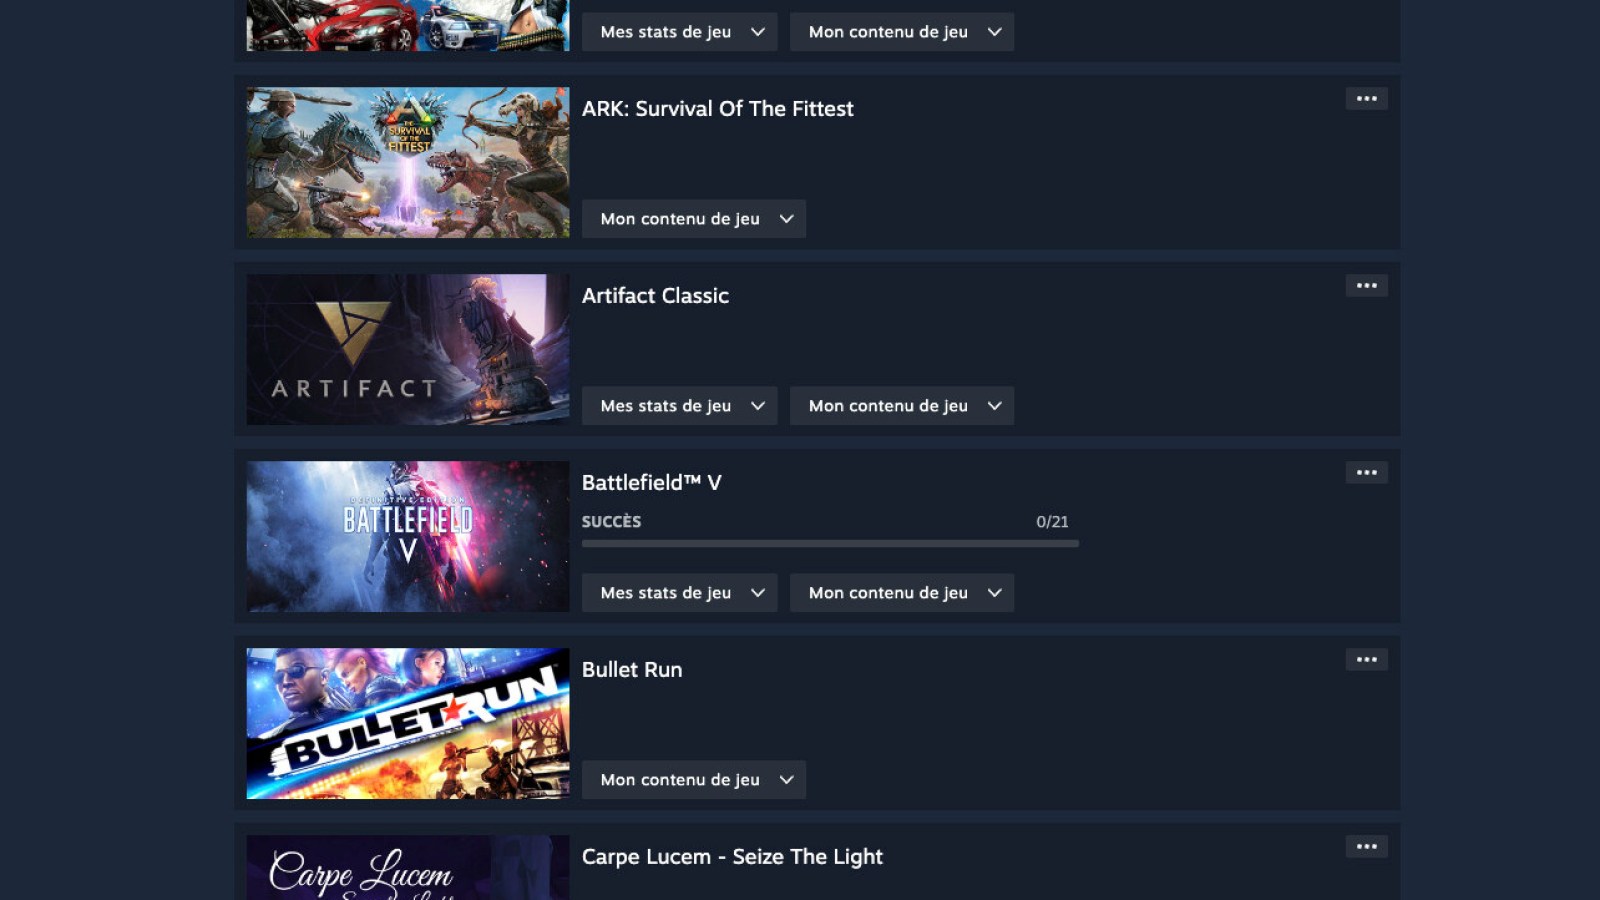1600x900 pixels.
Task: Open the three-dot menu for ARK: Survival Of The Fittest
Action: point(1366,98)
